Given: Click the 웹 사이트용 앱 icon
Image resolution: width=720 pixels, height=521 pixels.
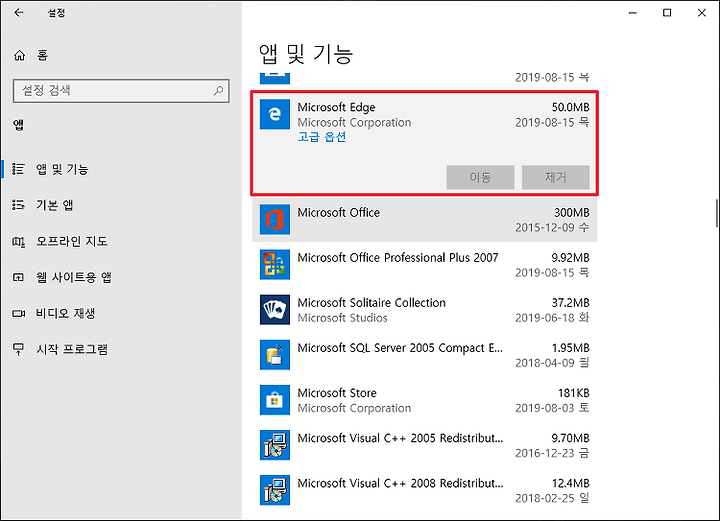Looking at the screenshot, I should pos(18,277).
